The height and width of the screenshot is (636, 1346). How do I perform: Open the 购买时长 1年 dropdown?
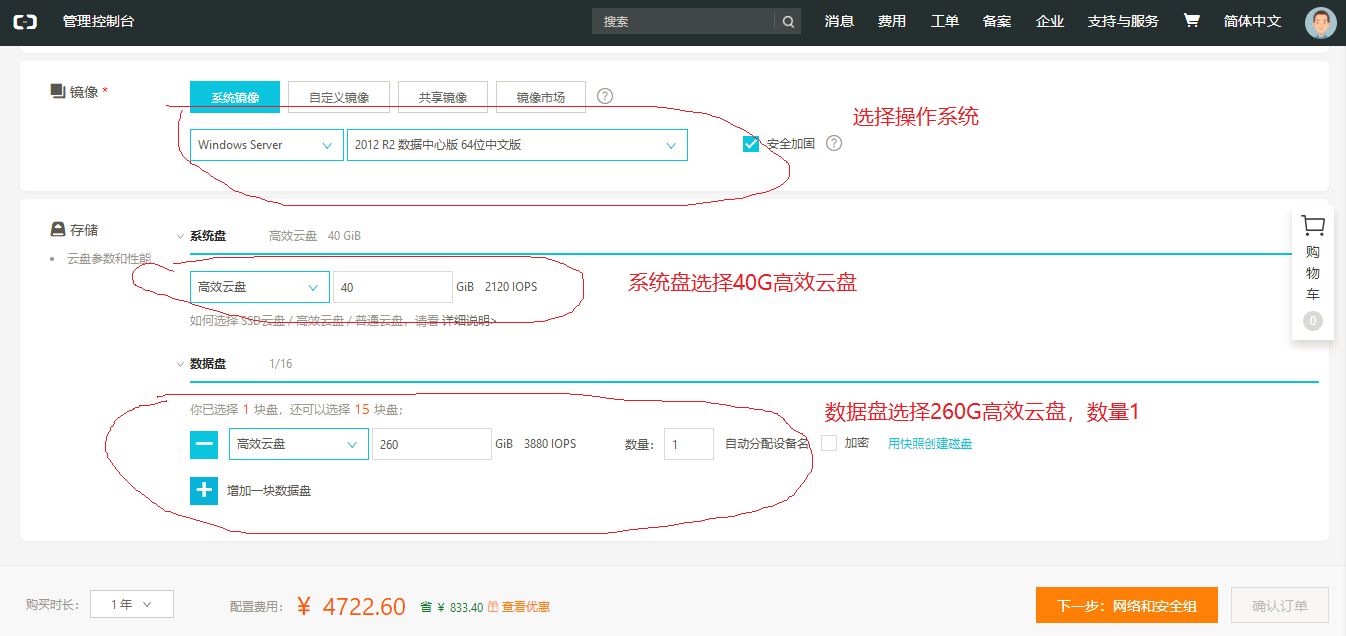click(x=131, y=604)
